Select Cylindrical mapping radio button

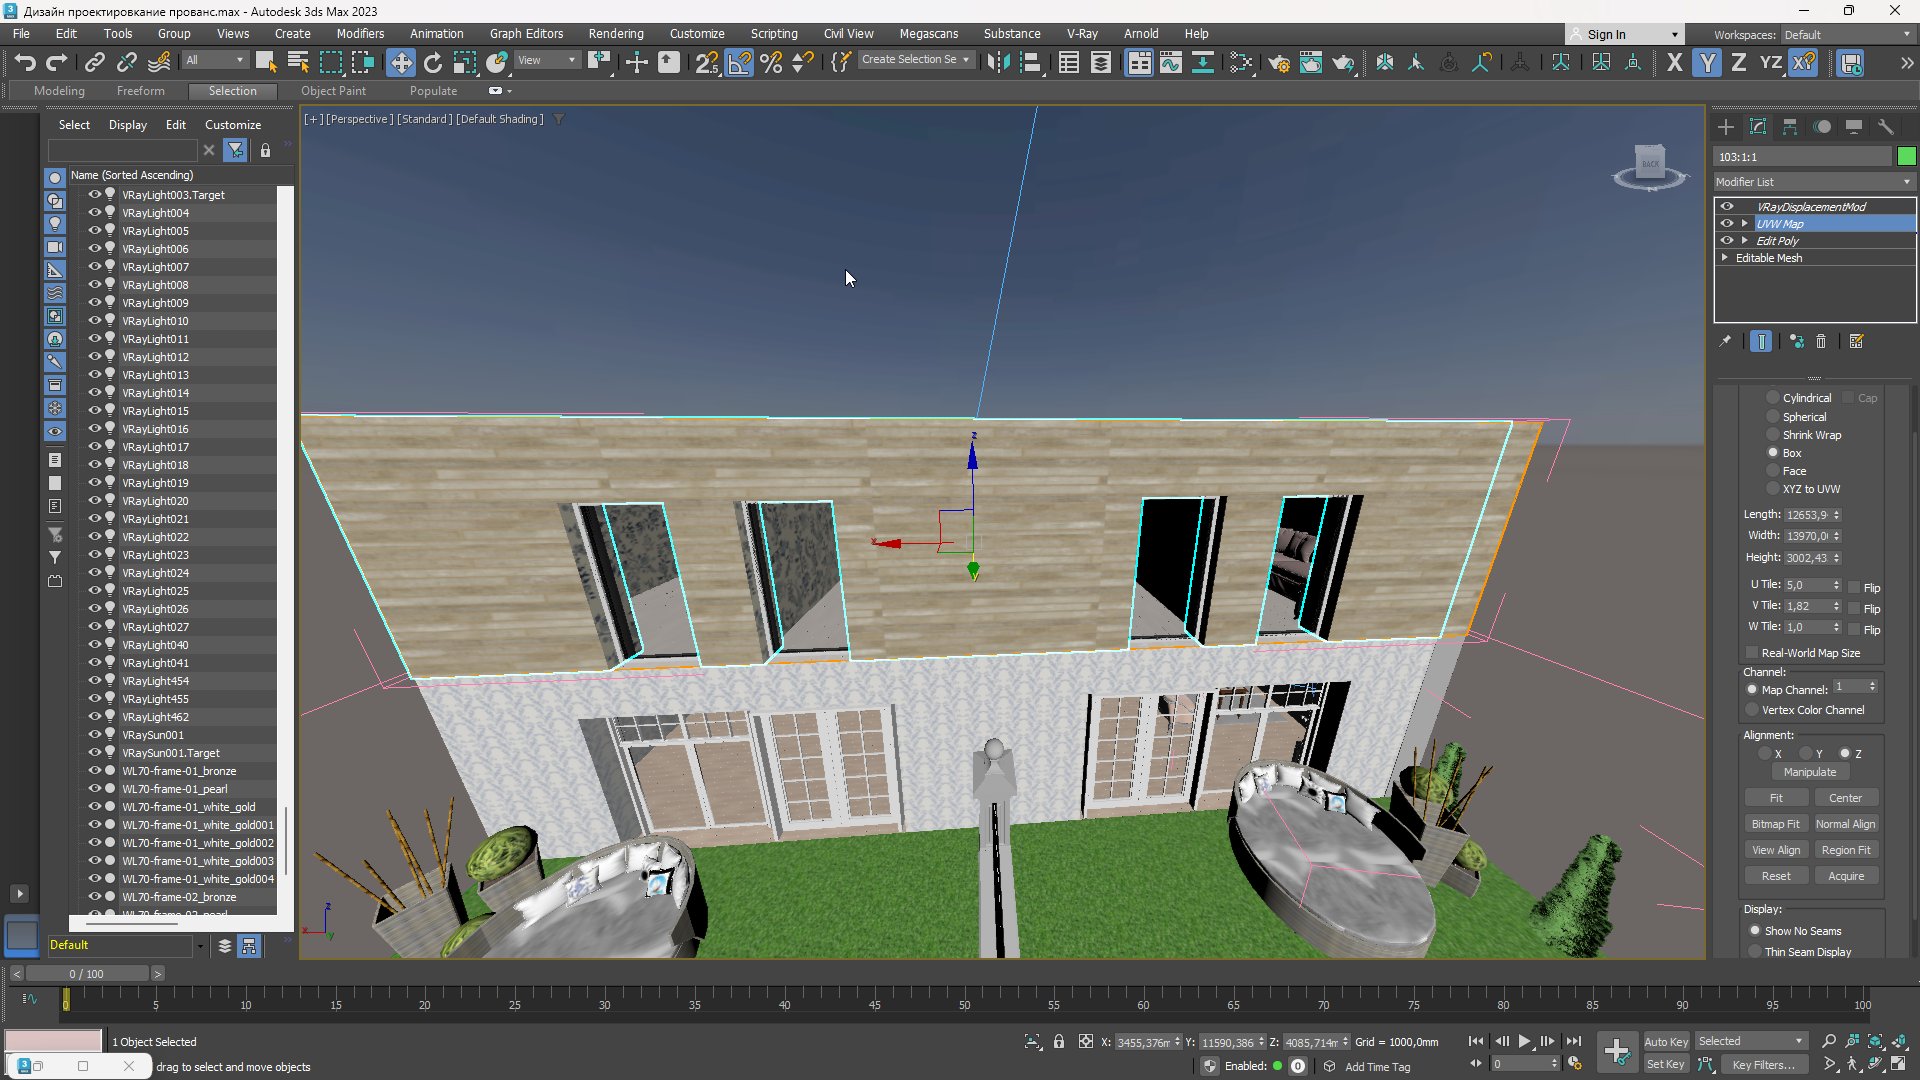pos(1773,398)
